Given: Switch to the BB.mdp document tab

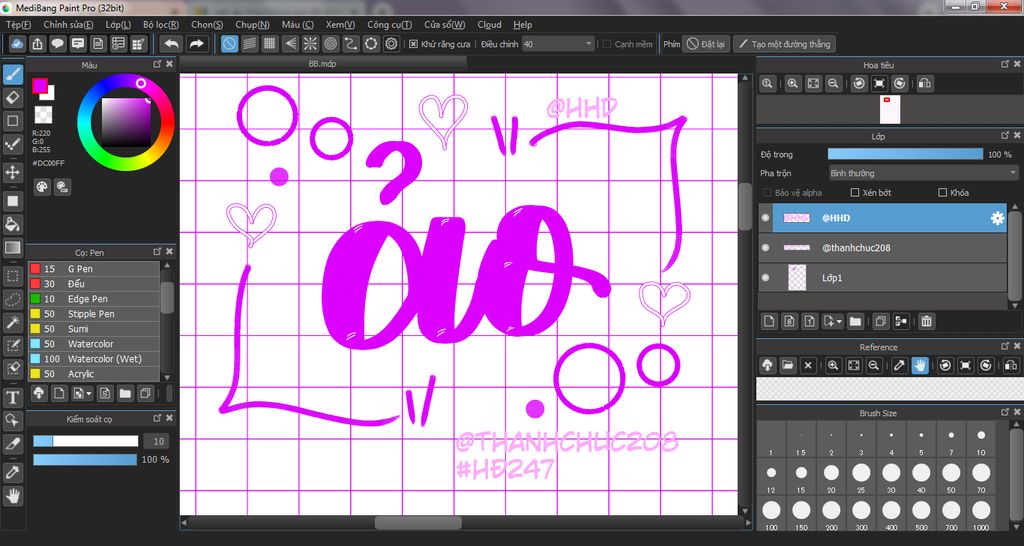Looking at the screenshot, I should [323, 64].
